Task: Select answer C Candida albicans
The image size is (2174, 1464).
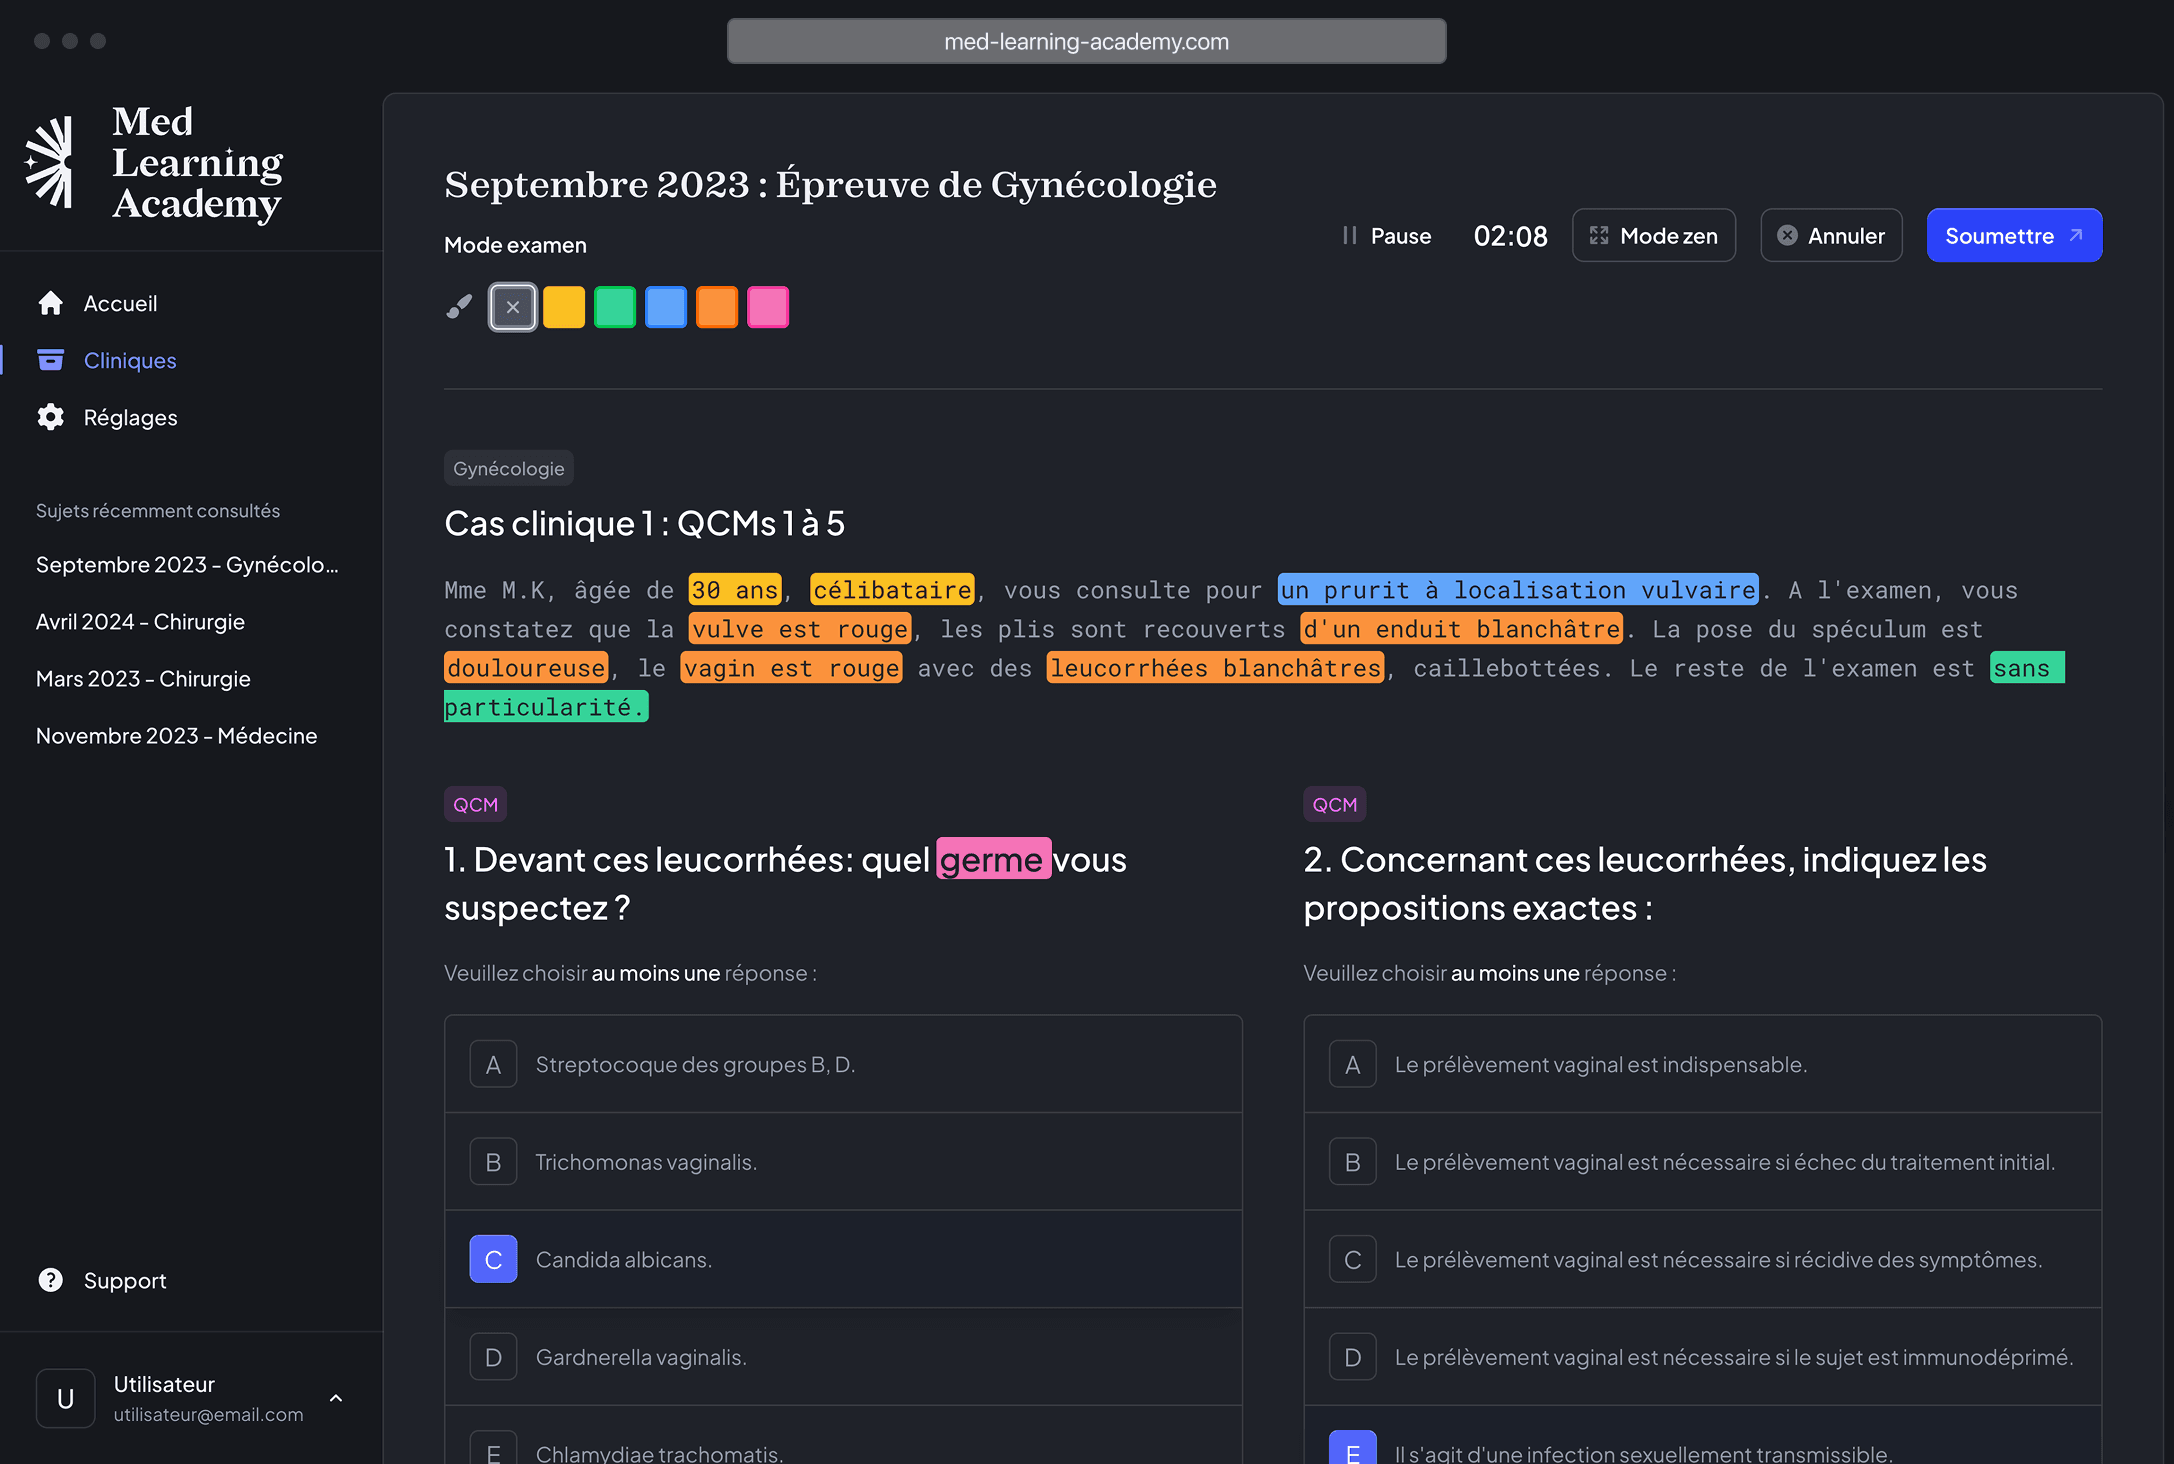Action: [x=493, y=1259]
